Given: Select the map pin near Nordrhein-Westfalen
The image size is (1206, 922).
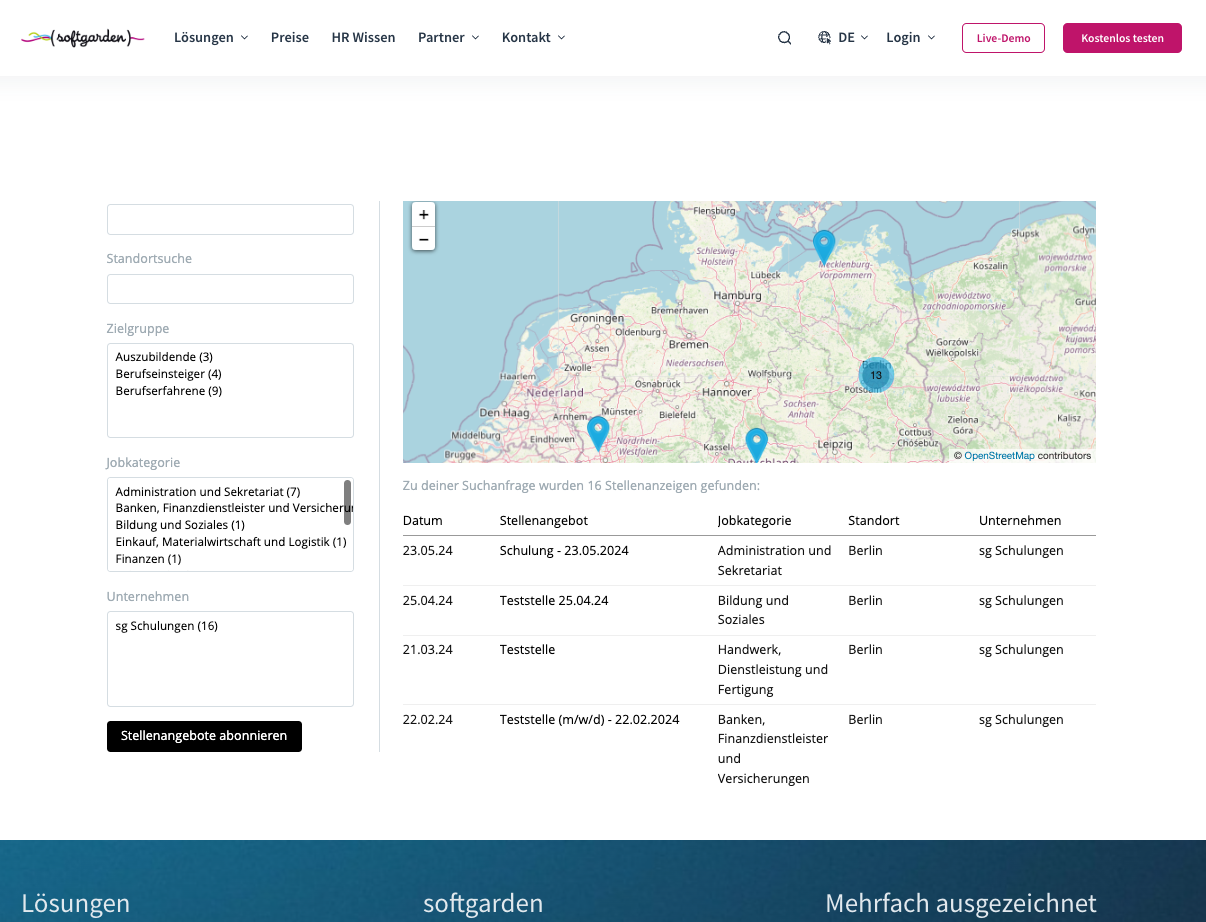Looking at the screenshot, I should pyautogui.click(x=598, y=433).
